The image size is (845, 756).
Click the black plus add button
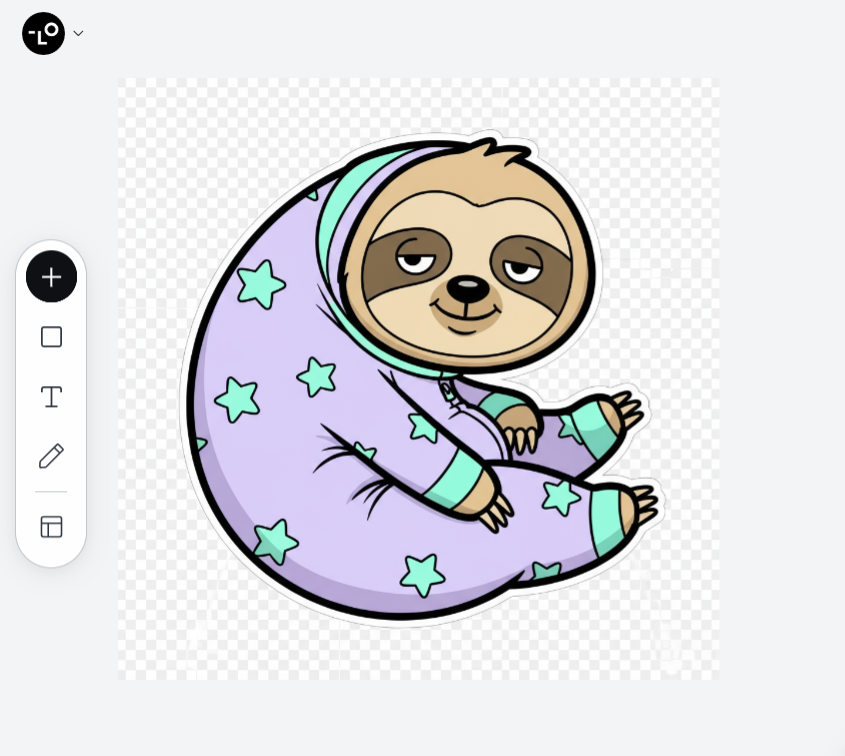pos(51,277)
